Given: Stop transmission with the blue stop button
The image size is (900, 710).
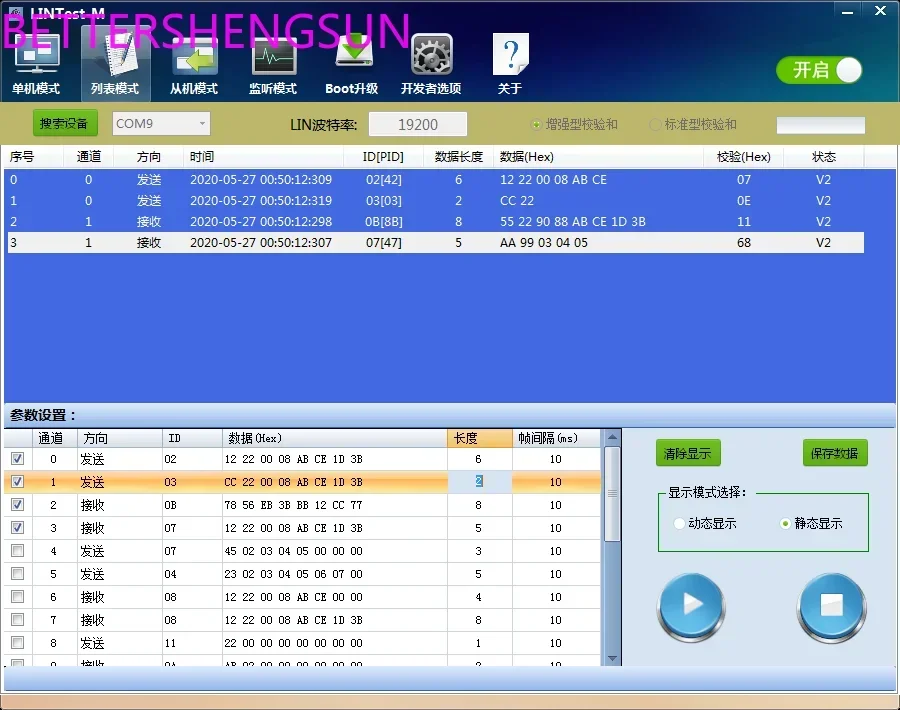Looking at the screenshot, I should (831, 606).
